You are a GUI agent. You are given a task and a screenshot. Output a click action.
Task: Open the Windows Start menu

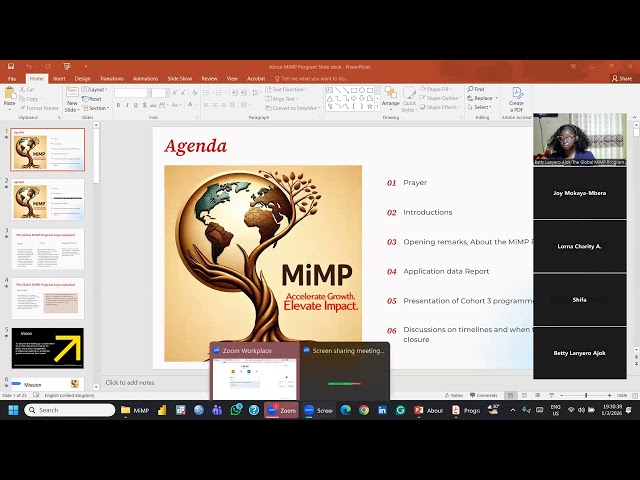click(13, 410)
